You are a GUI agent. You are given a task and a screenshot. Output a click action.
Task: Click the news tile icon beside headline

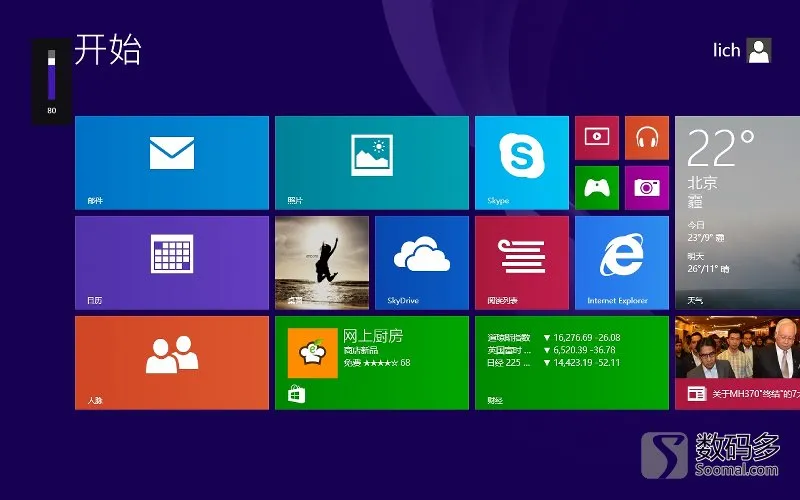pyautogui.click(x=696, y=393)
